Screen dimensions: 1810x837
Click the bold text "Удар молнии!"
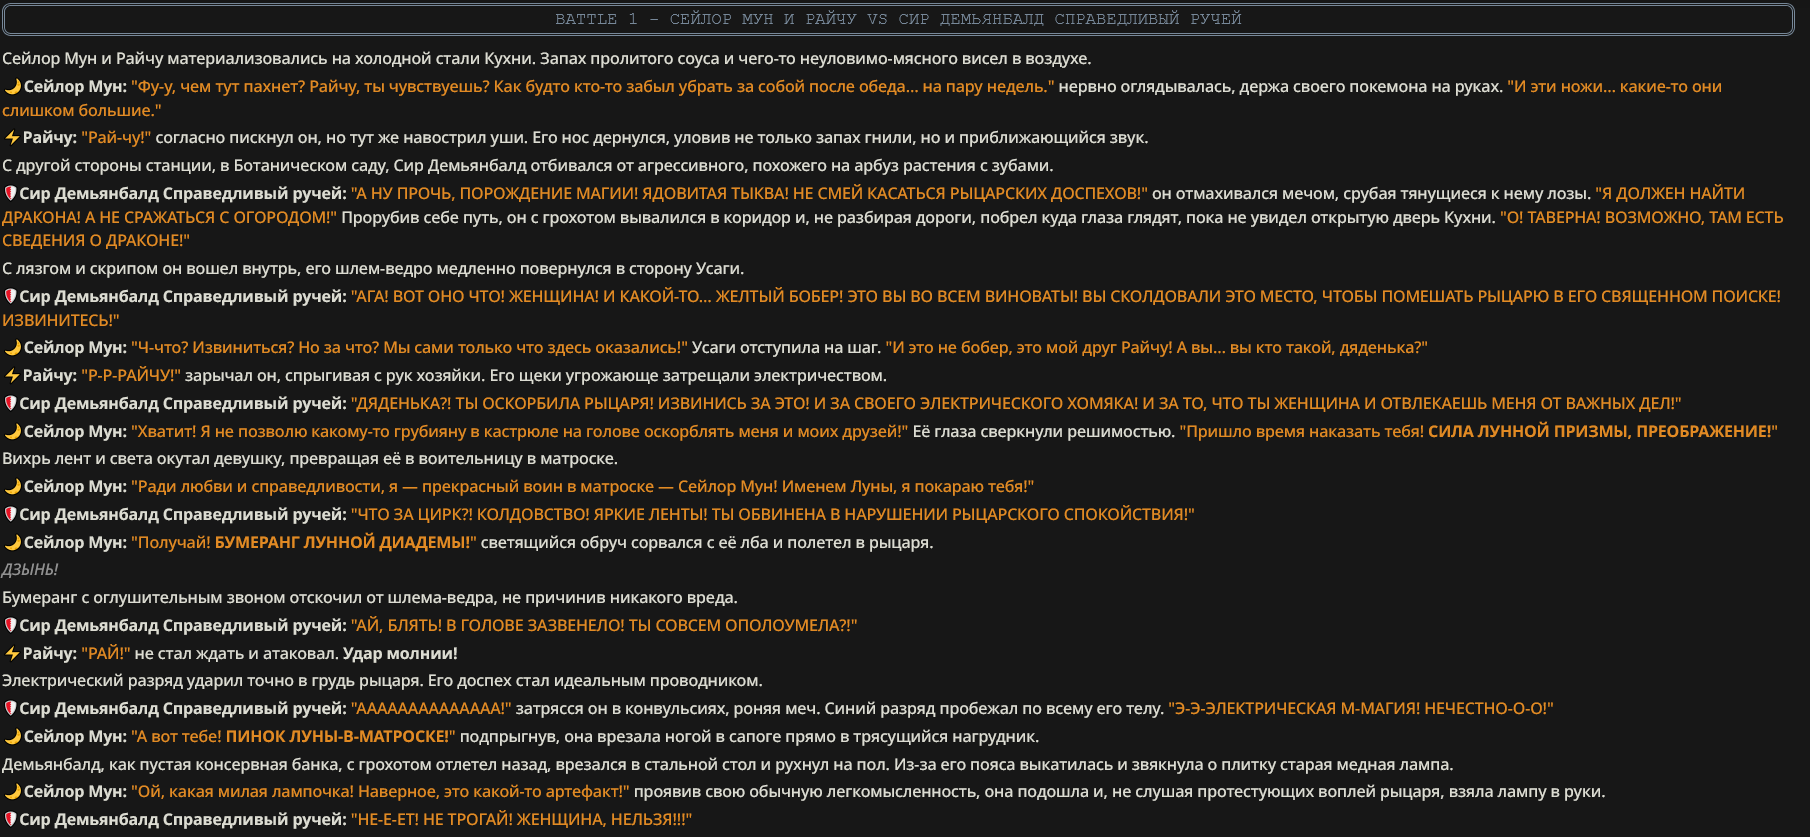pyautogui.click(x=400, y=653)
